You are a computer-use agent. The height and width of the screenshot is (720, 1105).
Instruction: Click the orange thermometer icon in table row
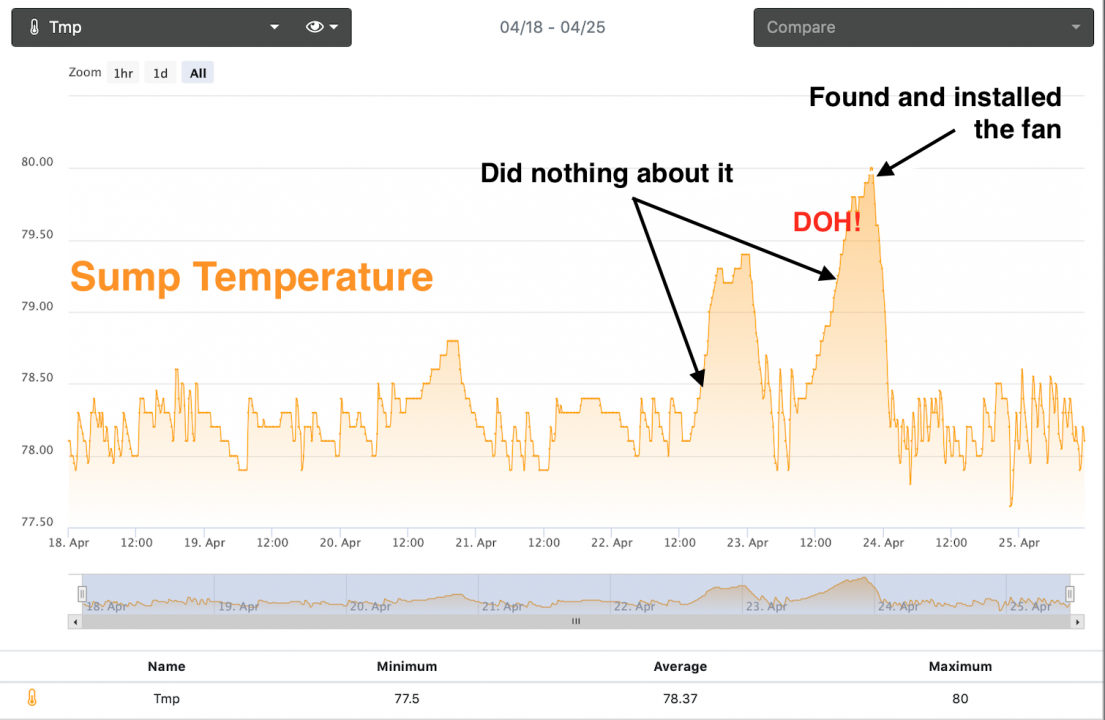click(32, 698)
